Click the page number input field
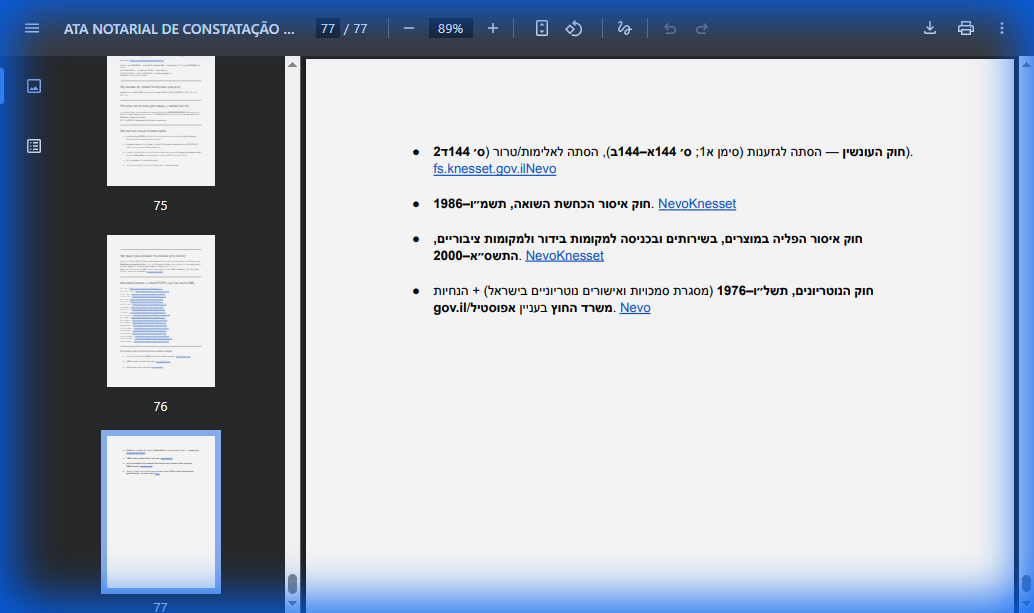Viewport: 1034px width, 613px height. point(328,28)
